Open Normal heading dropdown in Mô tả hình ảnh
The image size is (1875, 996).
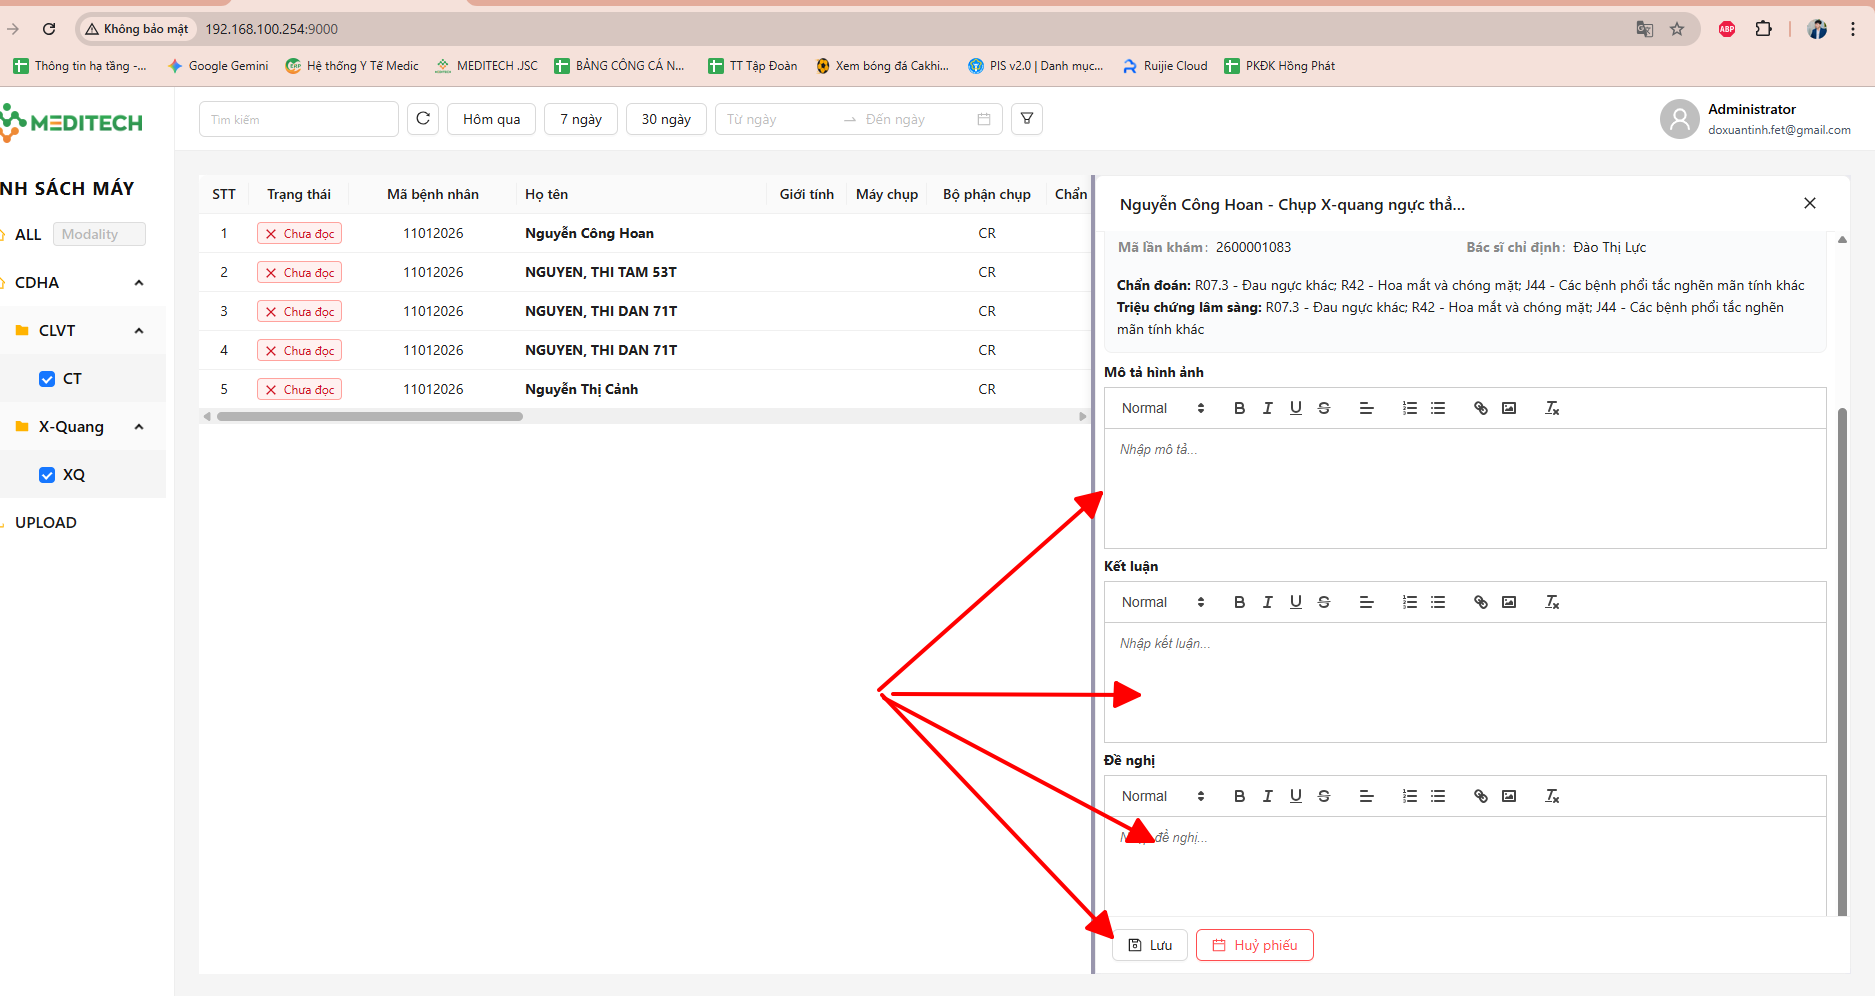pyautogui.click(x=1162, y=408)
